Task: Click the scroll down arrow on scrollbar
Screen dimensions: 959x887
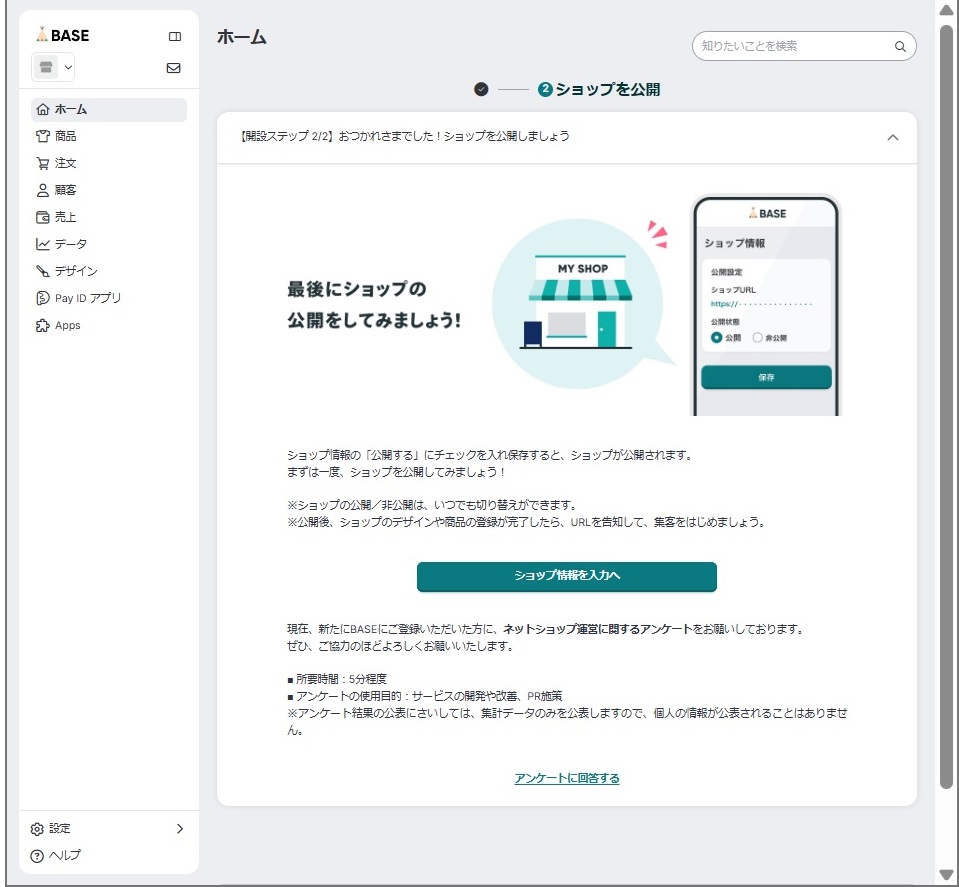Action: [946, 875]
